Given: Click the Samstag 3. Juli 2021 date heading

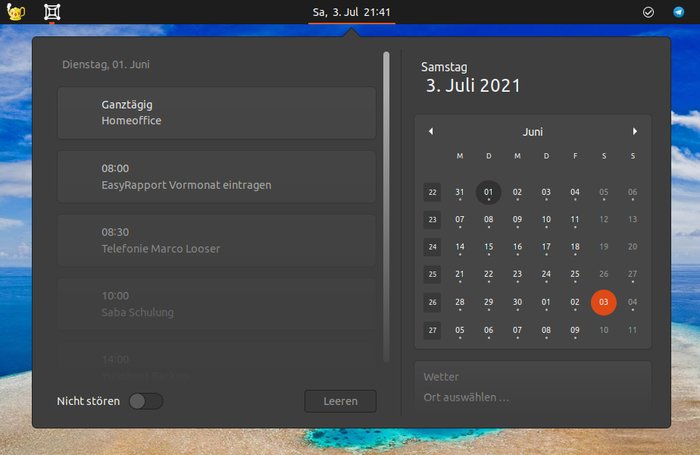Looking at the screenshot, I should (x=471, y=78).
